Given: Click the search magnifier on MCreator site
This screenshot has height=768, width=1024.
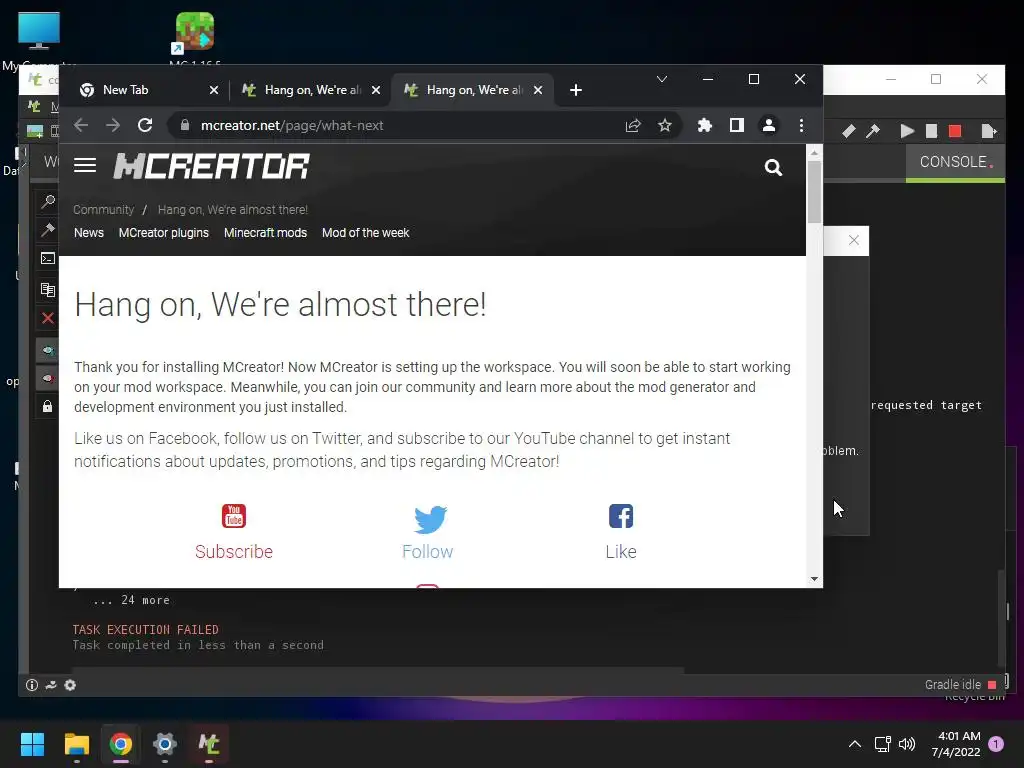Looking at the screenshot, I should [773, 168].
